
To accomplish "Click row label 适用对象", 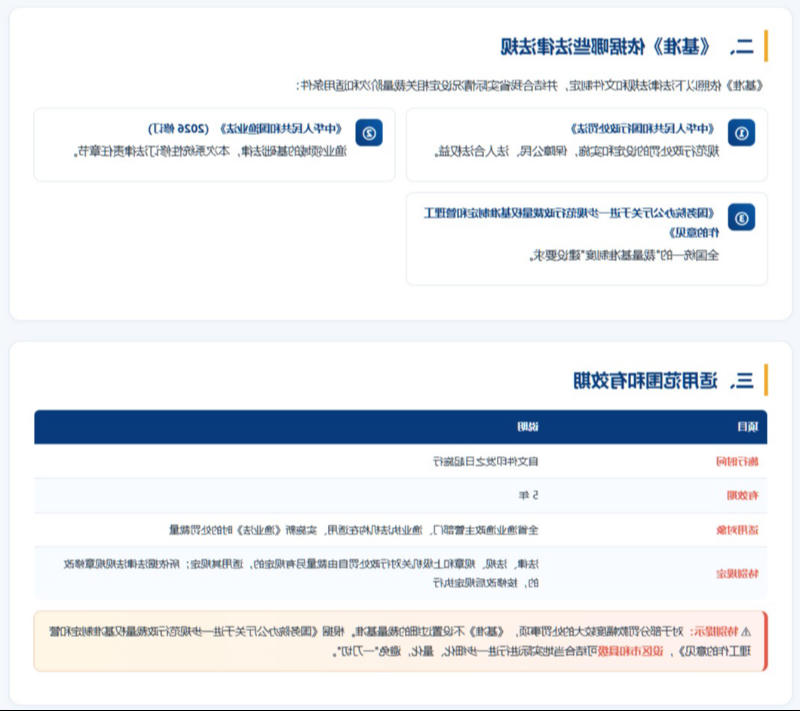I will pos(737,530).
